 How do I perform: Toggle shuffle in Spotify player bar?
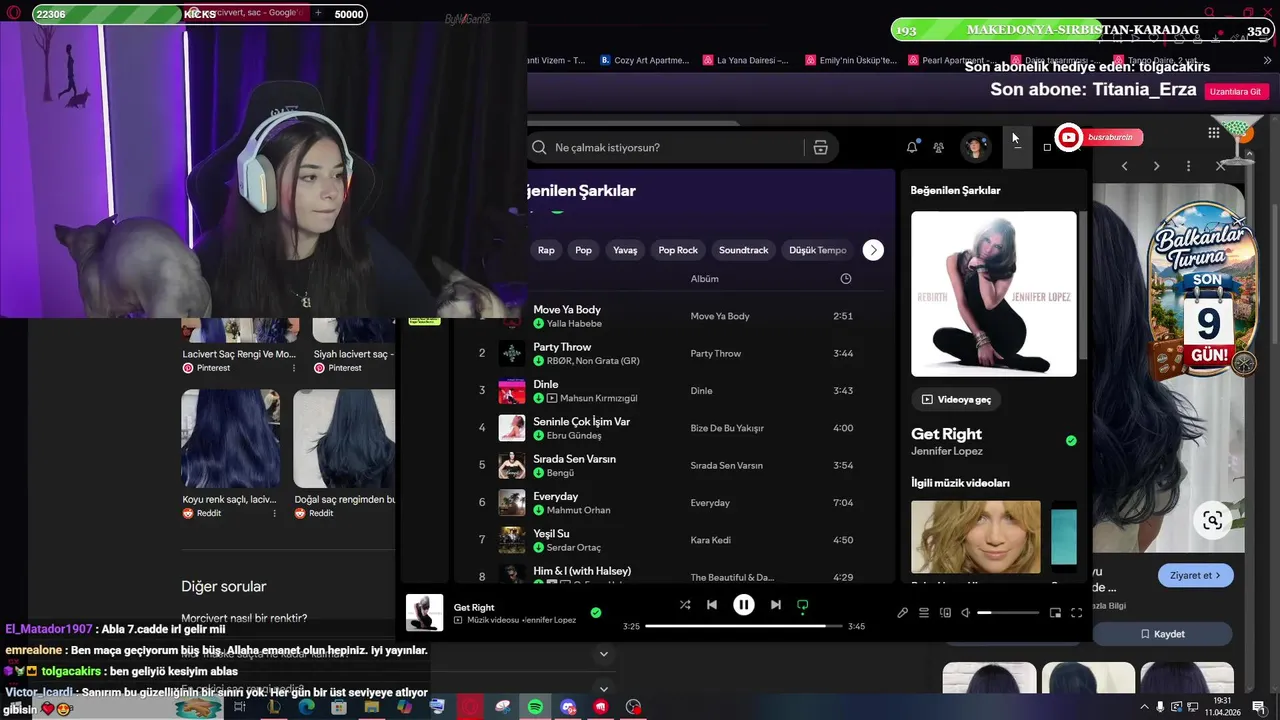point(685,605)
